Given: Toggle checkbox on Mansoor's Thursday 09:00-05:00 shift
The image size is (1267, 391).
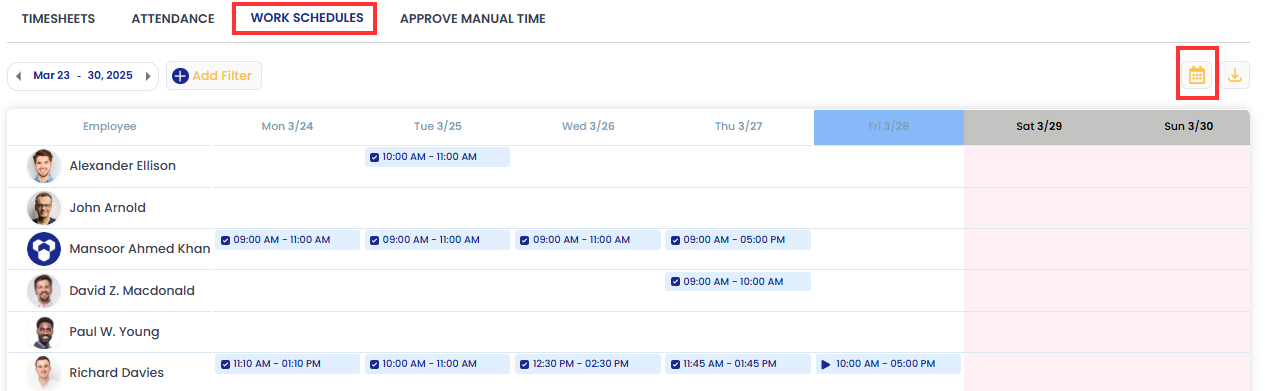Looking at the screenshot, I should 675,240.
